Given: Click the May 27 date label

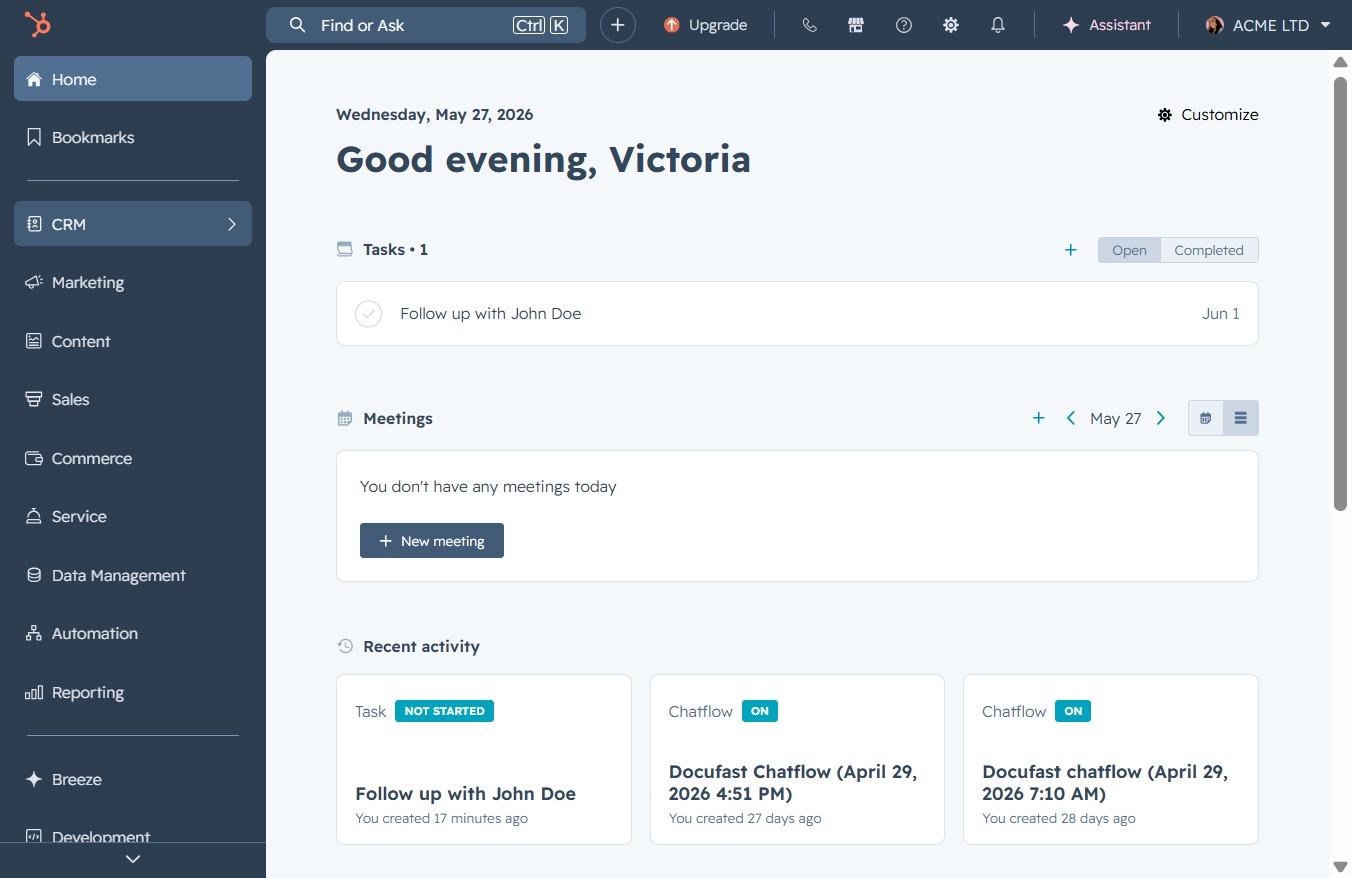Looking at the screenshot, I should (1116, 418).
